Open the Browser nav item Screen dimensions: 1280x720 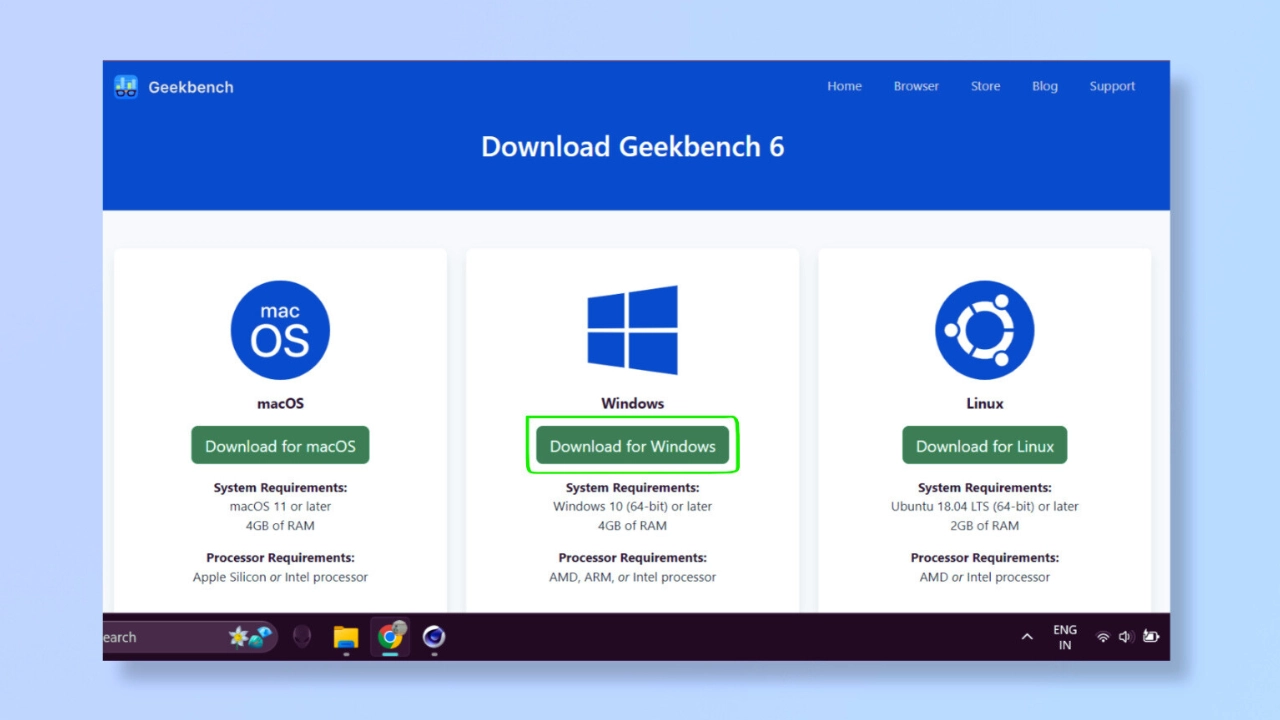coord(916,86)
